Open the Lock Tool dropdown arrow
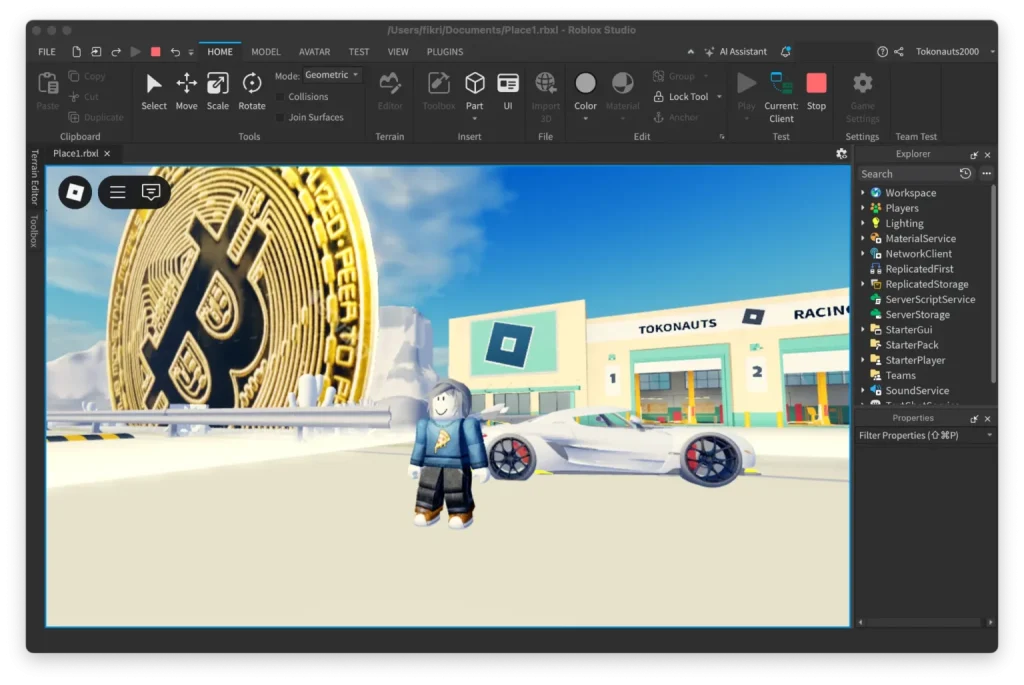The image size is (1024, 685). coord(719,97)
